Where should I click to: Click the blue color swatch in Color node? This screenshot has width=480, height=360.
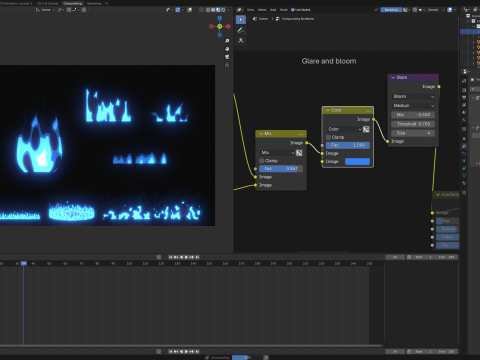357,161
